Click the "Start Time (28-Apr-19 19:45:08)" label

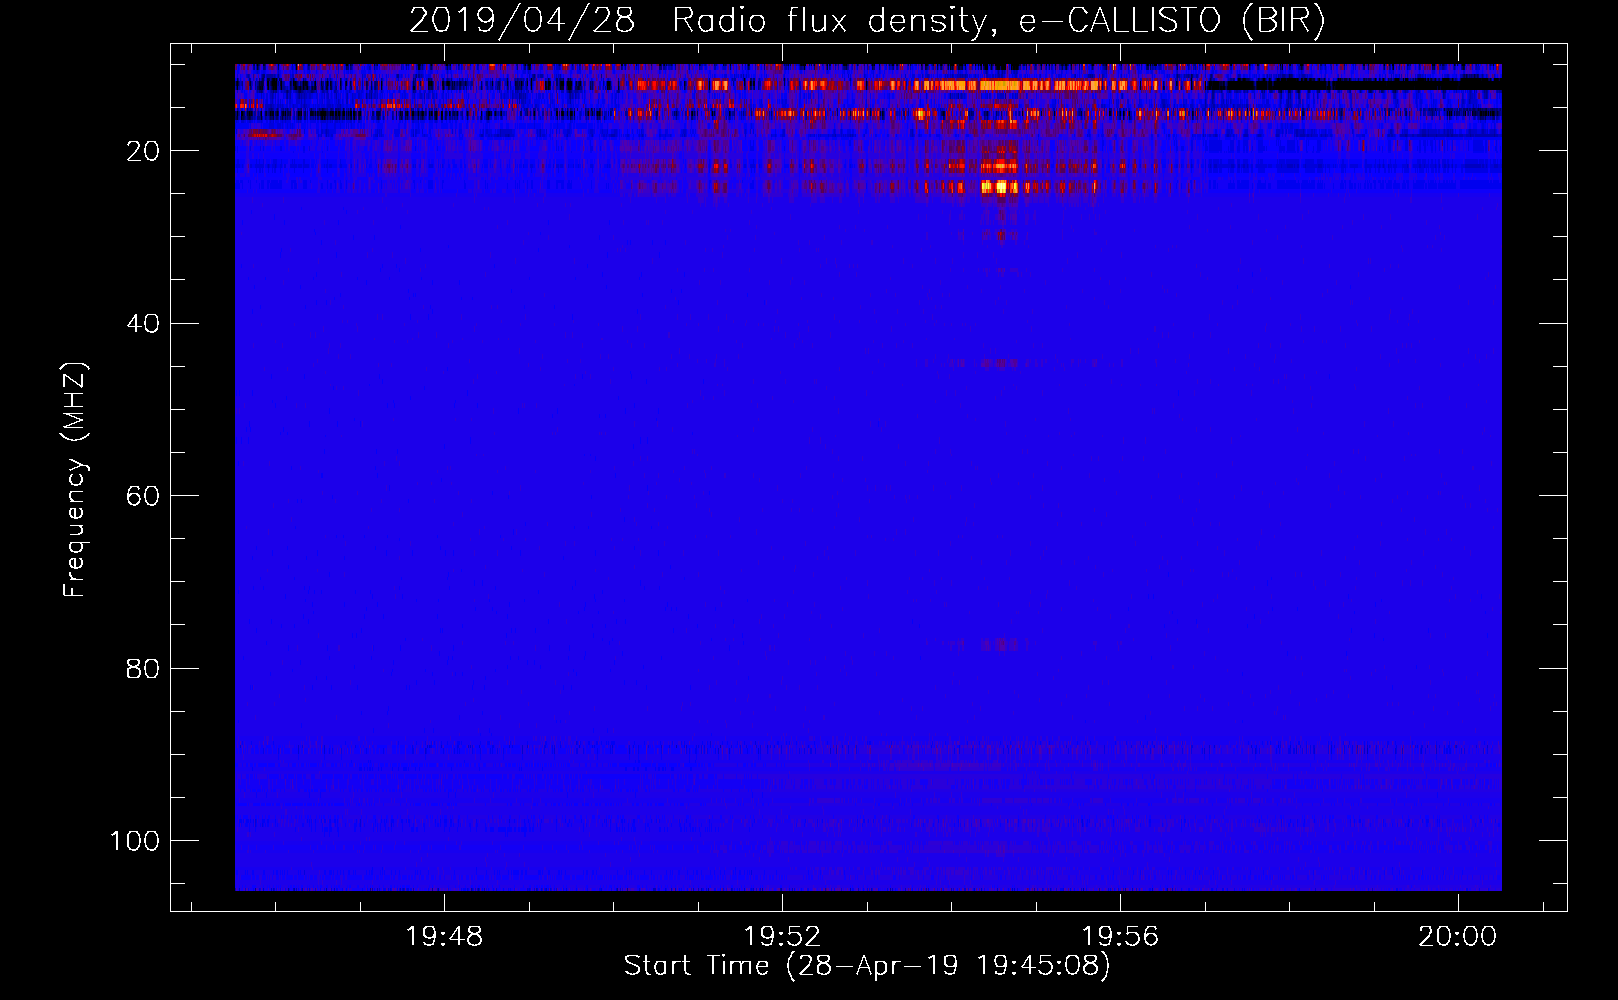(x=867, y=966)
